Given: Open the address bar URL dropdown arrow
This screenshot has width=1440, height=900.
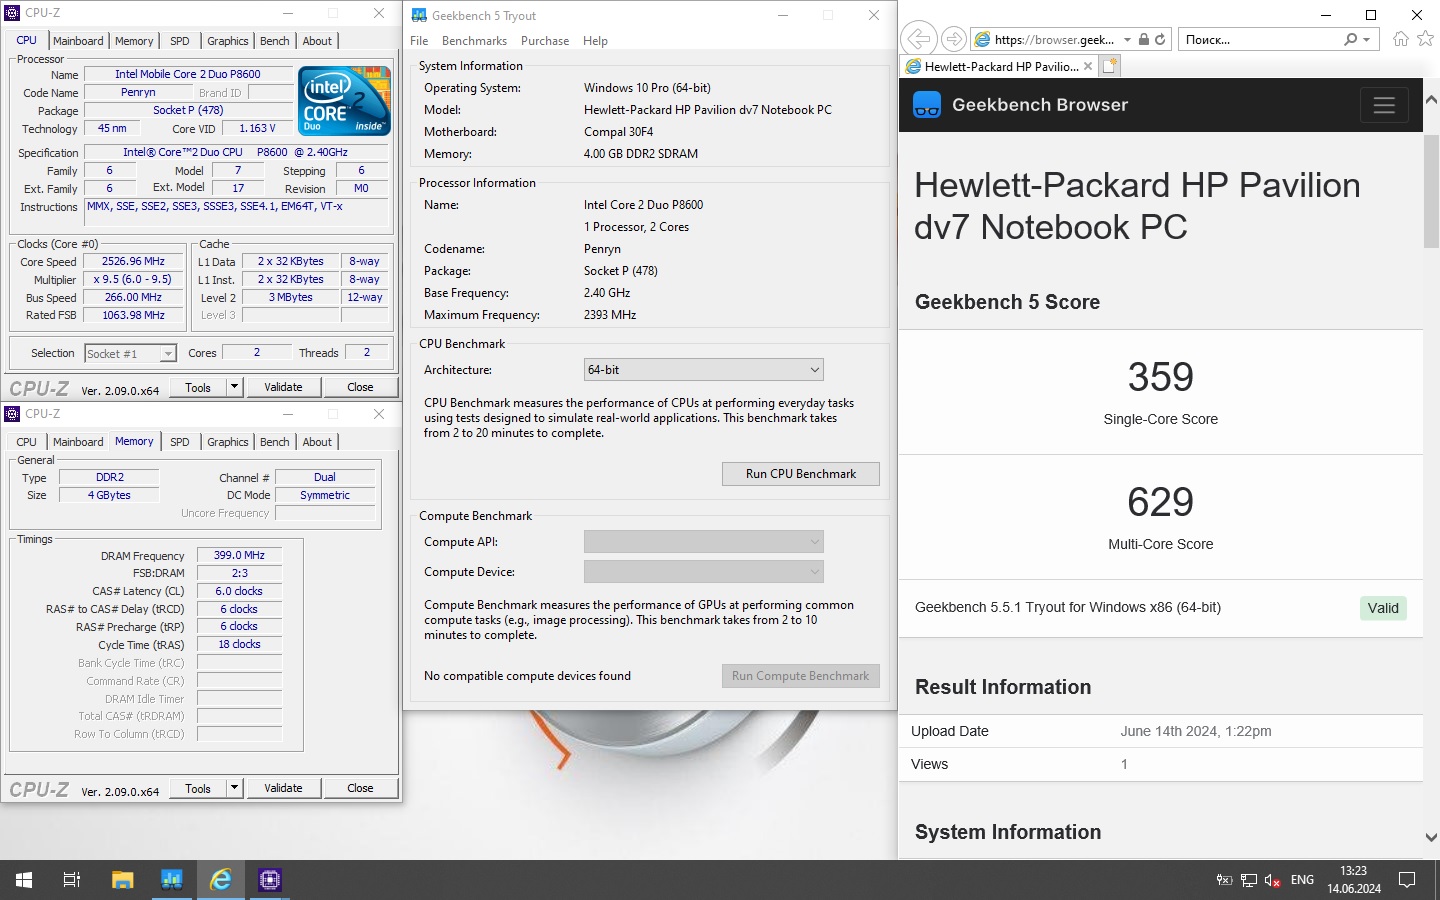Looking at the screenshot, I should click(x=1127, y=40).
